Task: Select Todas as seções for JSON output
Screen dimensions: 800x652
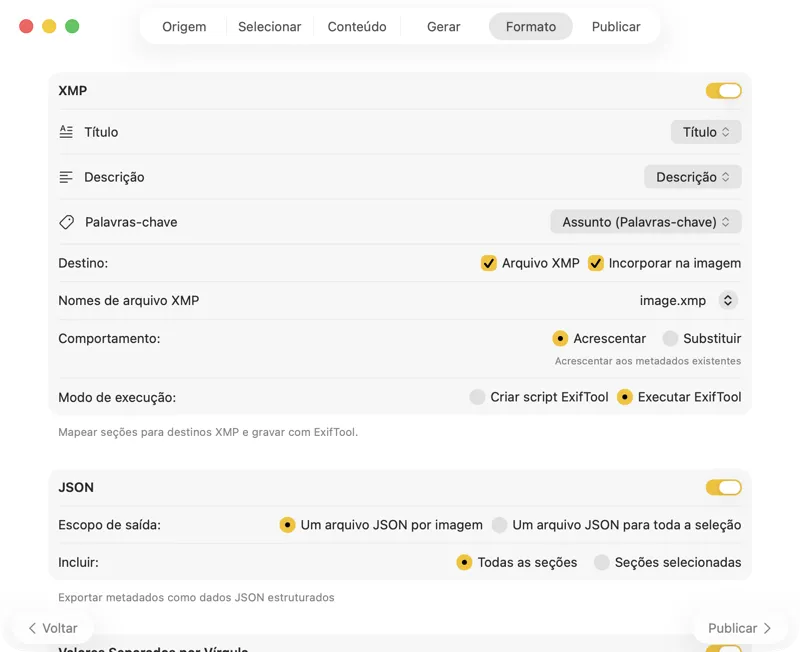Action: point(464,562)
